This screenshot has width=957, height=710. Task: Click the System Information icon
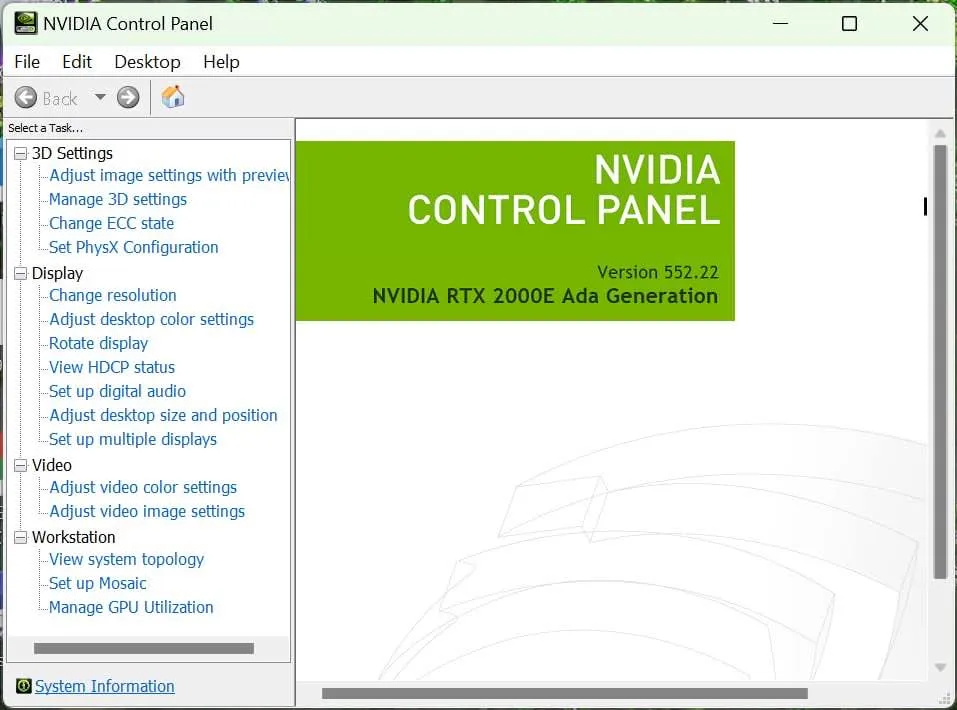(24, 686)
